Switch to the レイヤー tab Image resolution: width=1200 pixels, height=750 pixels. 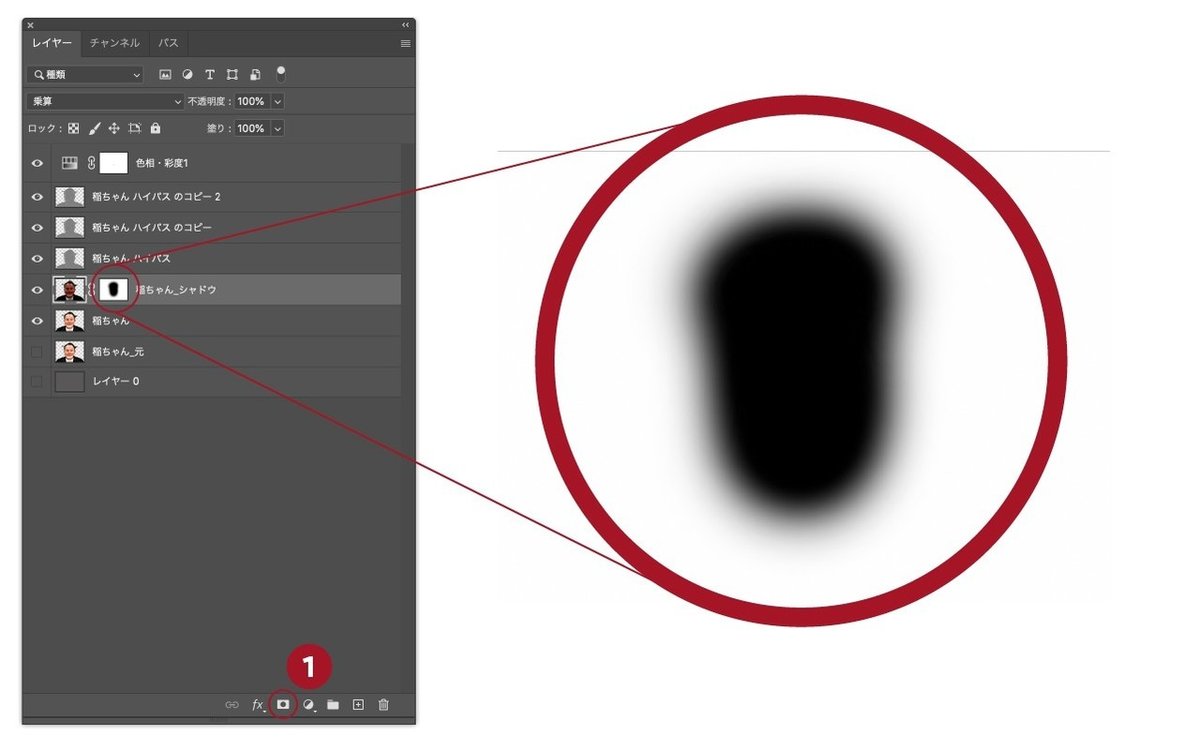tap(52, 44)
